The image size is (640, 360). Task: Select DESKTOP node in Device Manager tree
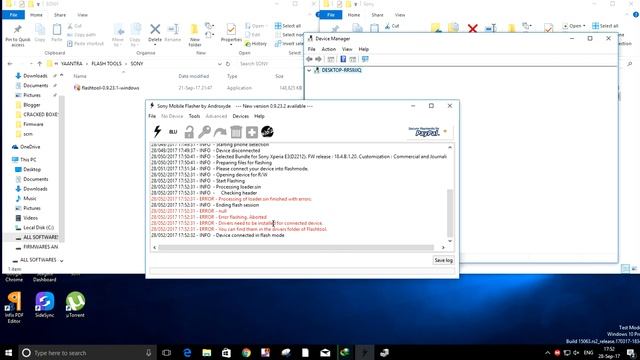[341, 70]
